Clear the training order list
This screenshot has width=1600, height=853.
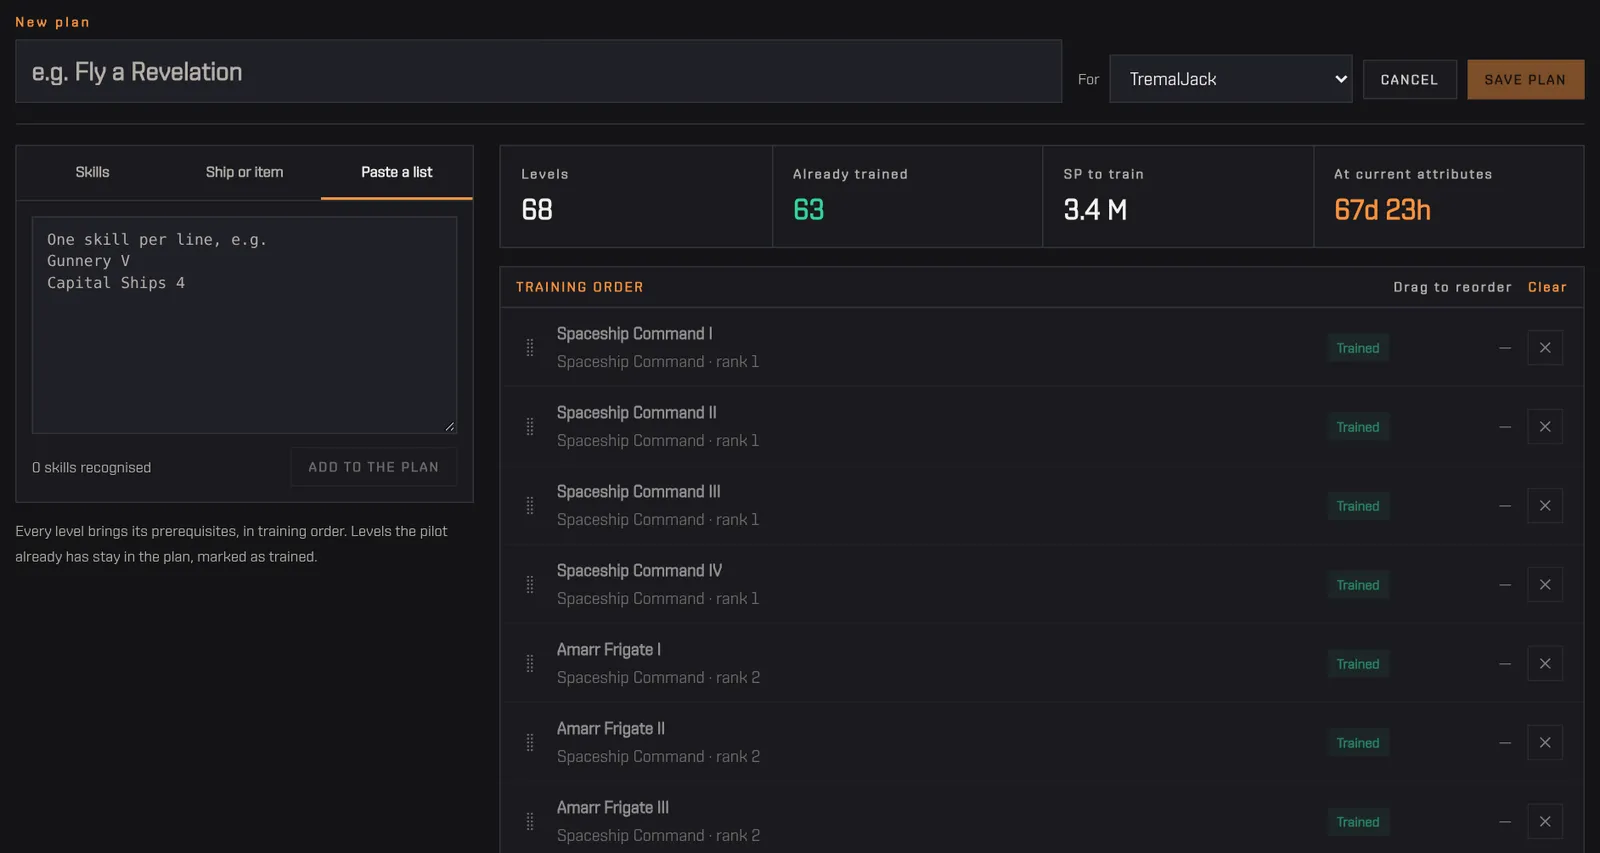(x=1547, y=287)
